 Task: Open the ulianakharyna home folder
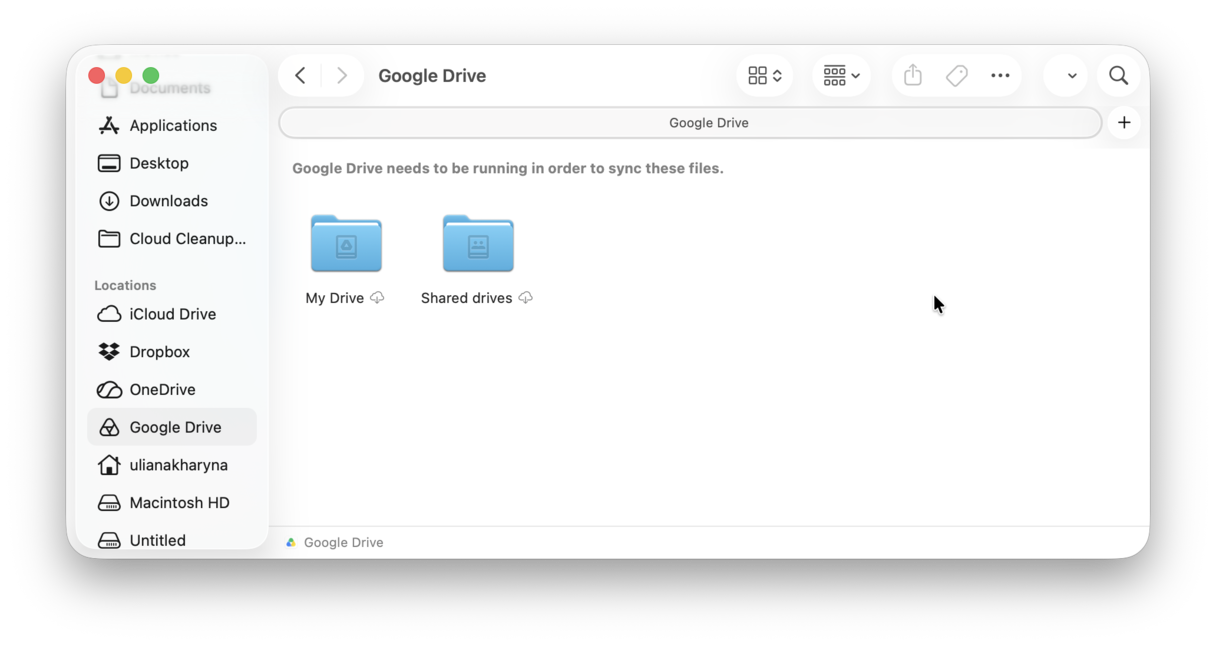point(172,465)
